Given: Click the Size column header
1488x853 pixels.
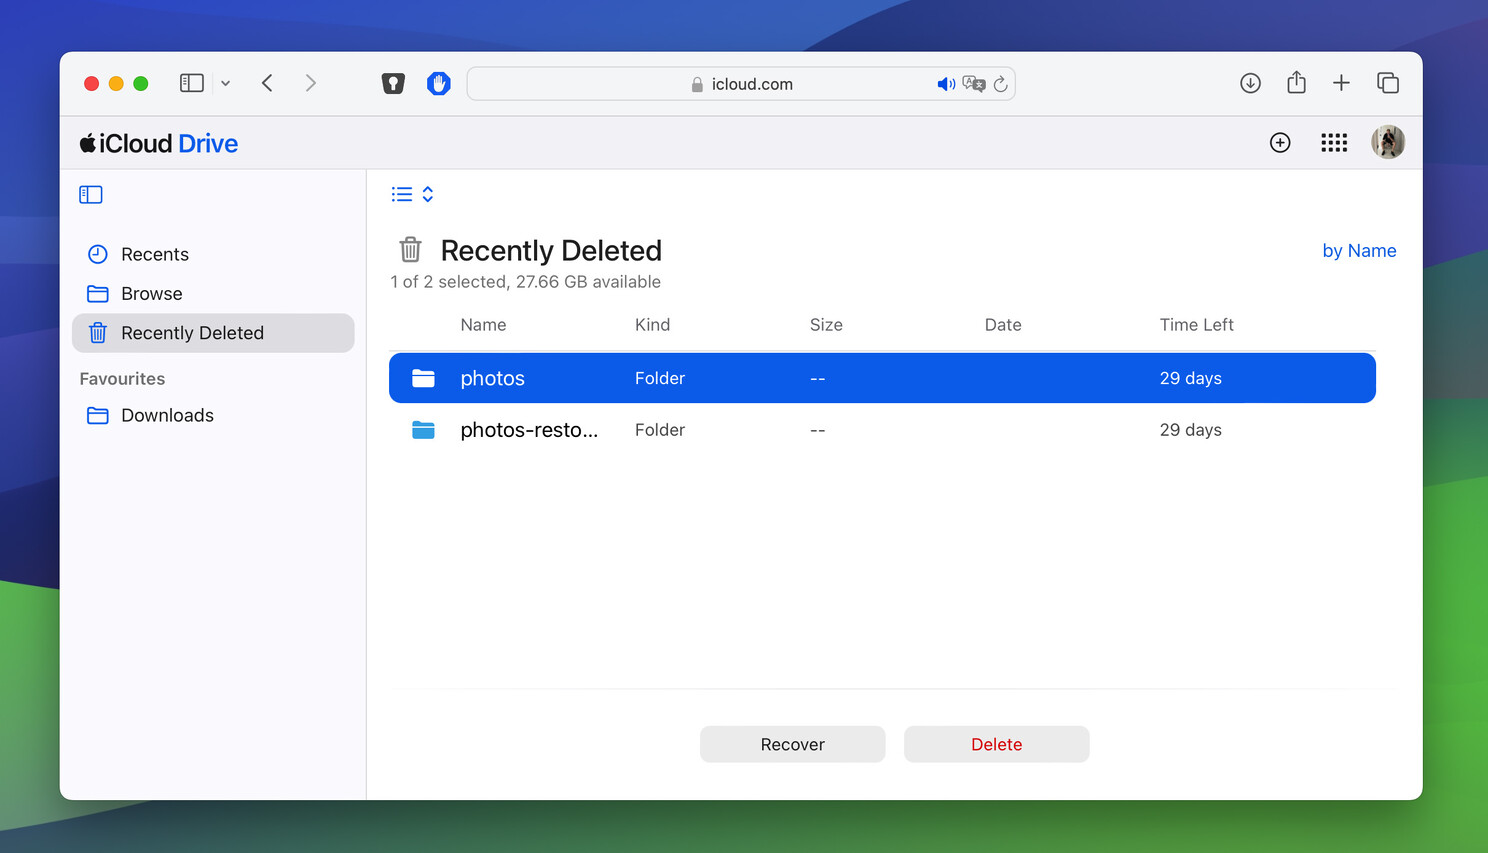Looking at the screenshot, I should 826,325.
